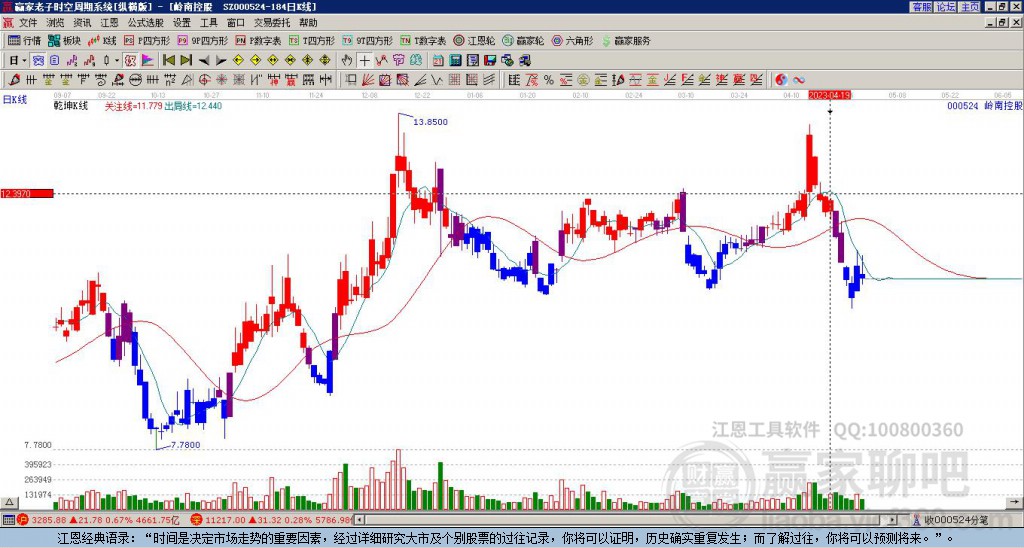Select the crosshair cursor tool

point(364,61)
